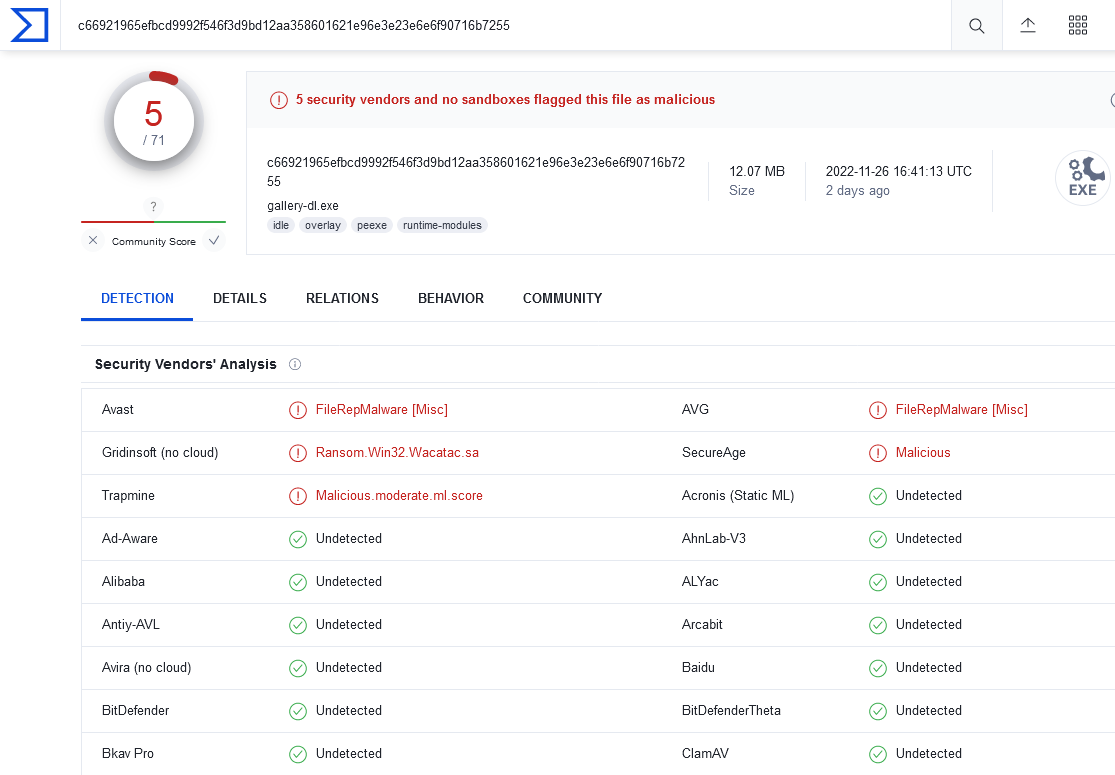1115x775 pixels.
Task: Click info icon beside Security Vendors' Analysis
Action: click(x=295, y=365)
